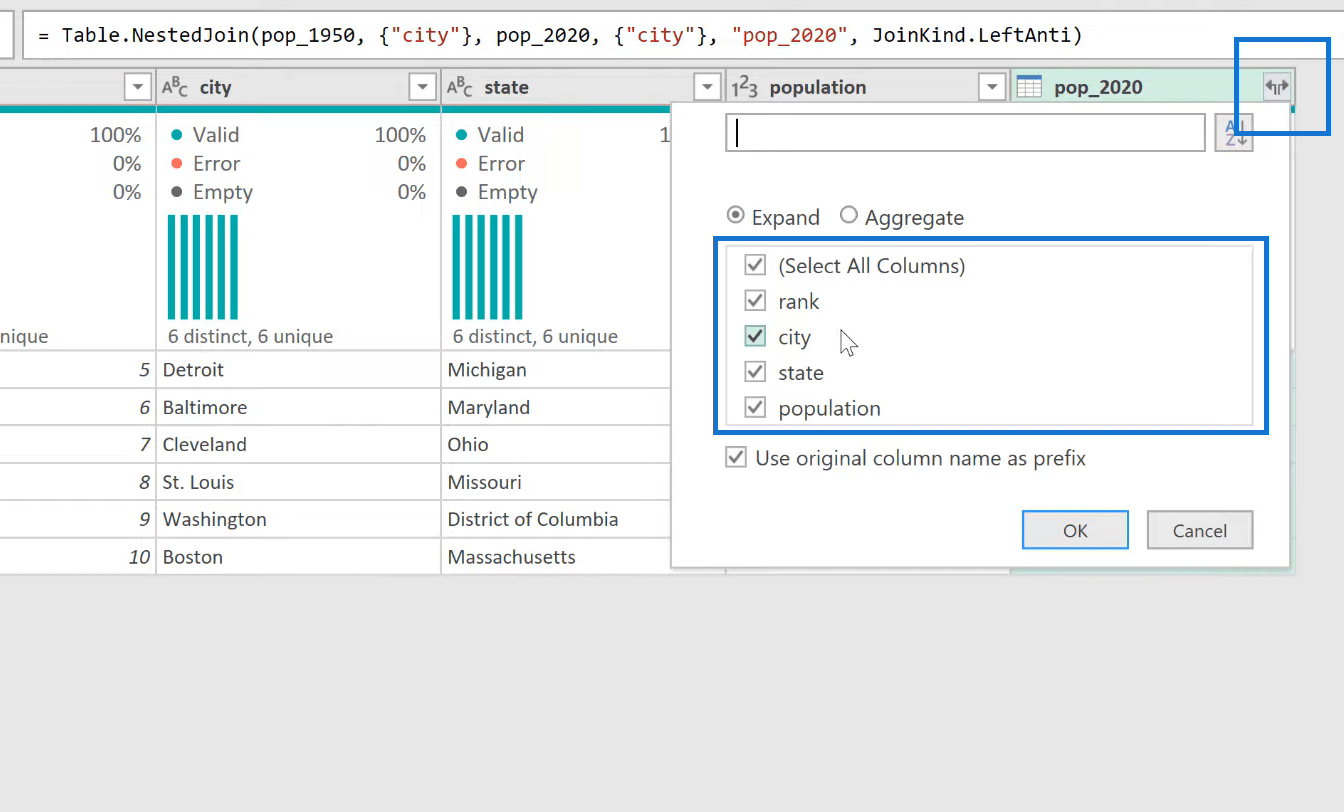
Task: Click the expand icon on pop_2020 column
Action: coord(1277,87)
